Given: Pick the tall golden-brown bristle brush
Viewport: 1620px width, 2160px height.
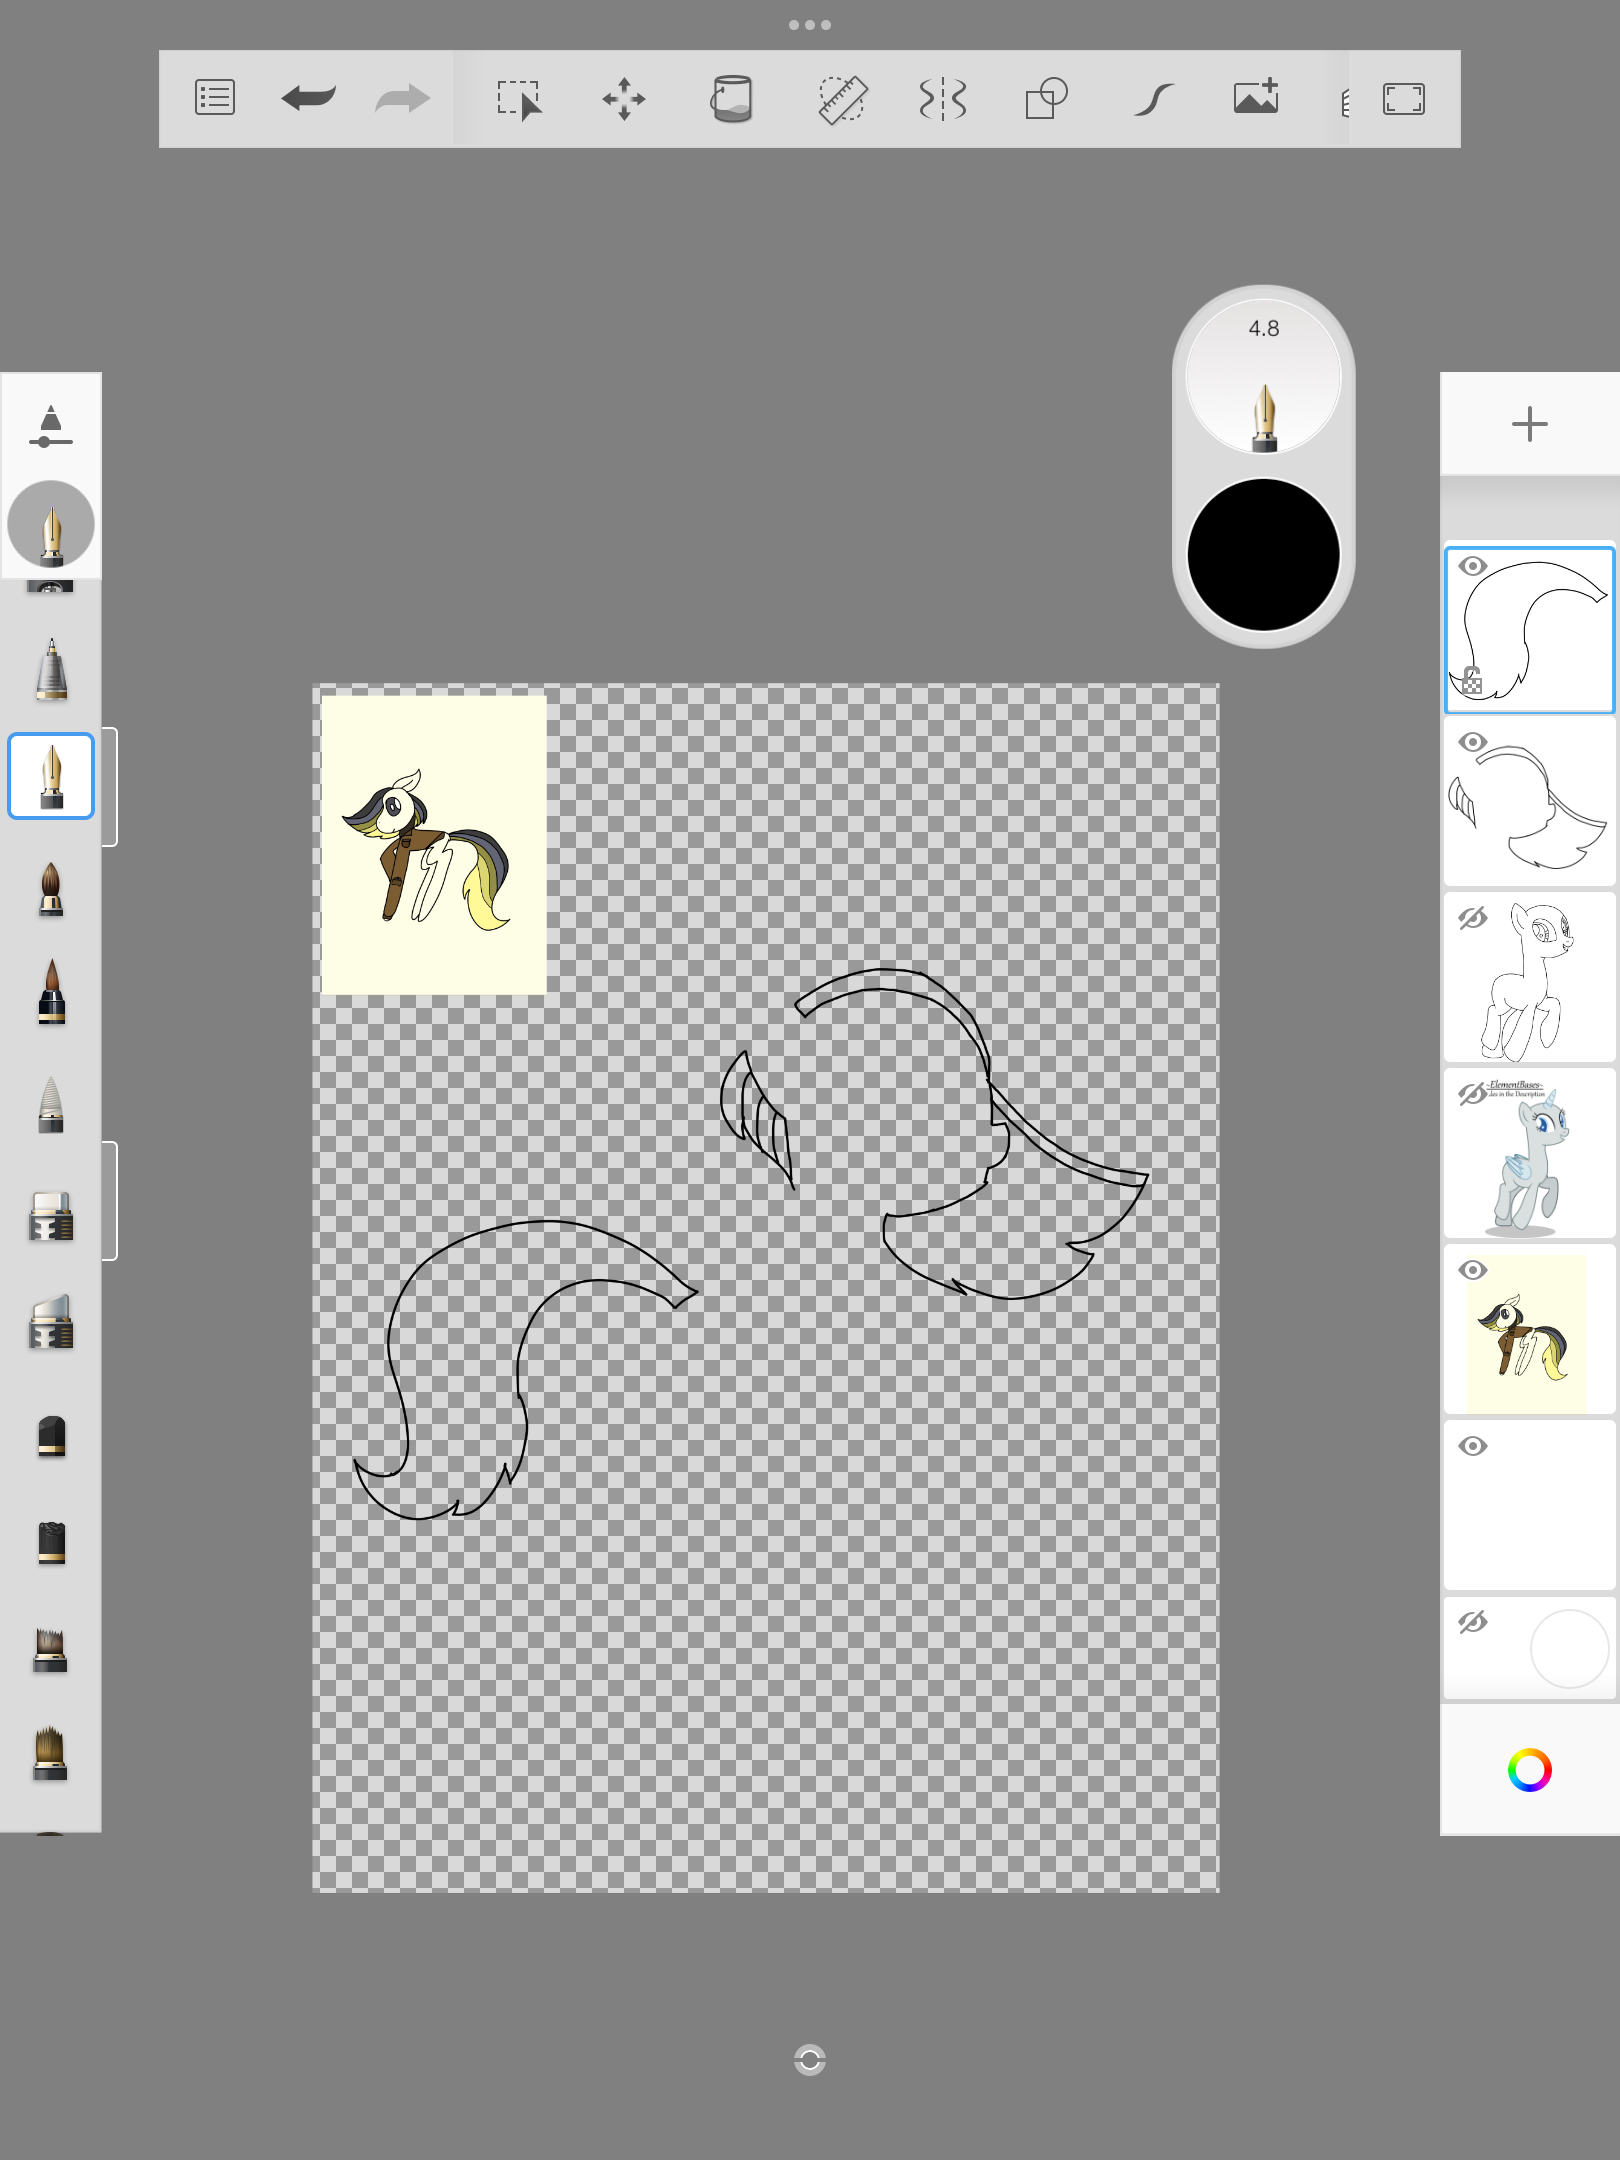Looking at the screenshot, I should click(50, 1753).
